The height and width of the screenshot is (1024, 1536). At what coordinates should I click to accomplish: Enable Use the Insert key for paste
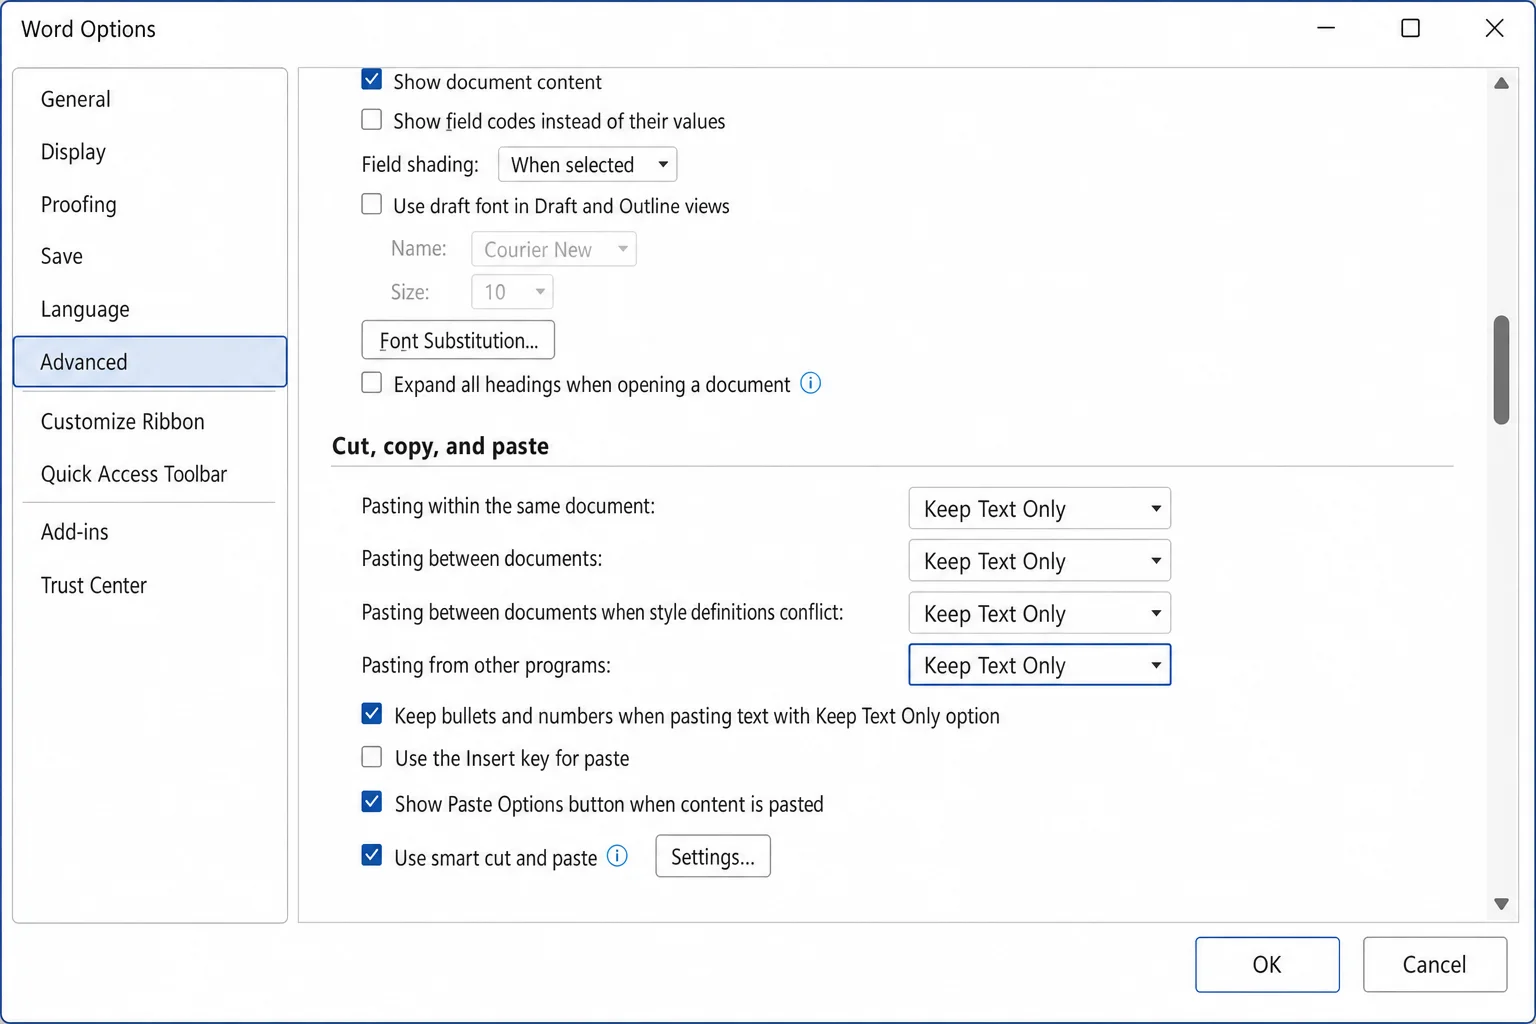(x=371, y=757)
